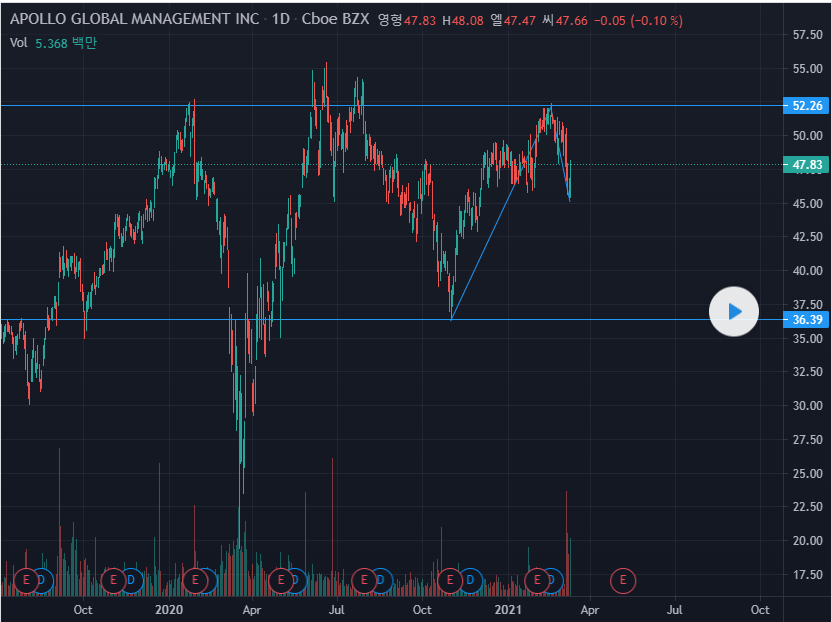Click the earnings E marker near Apr 2020
Viewport: 832px width, 622px height.
point(282,579)
